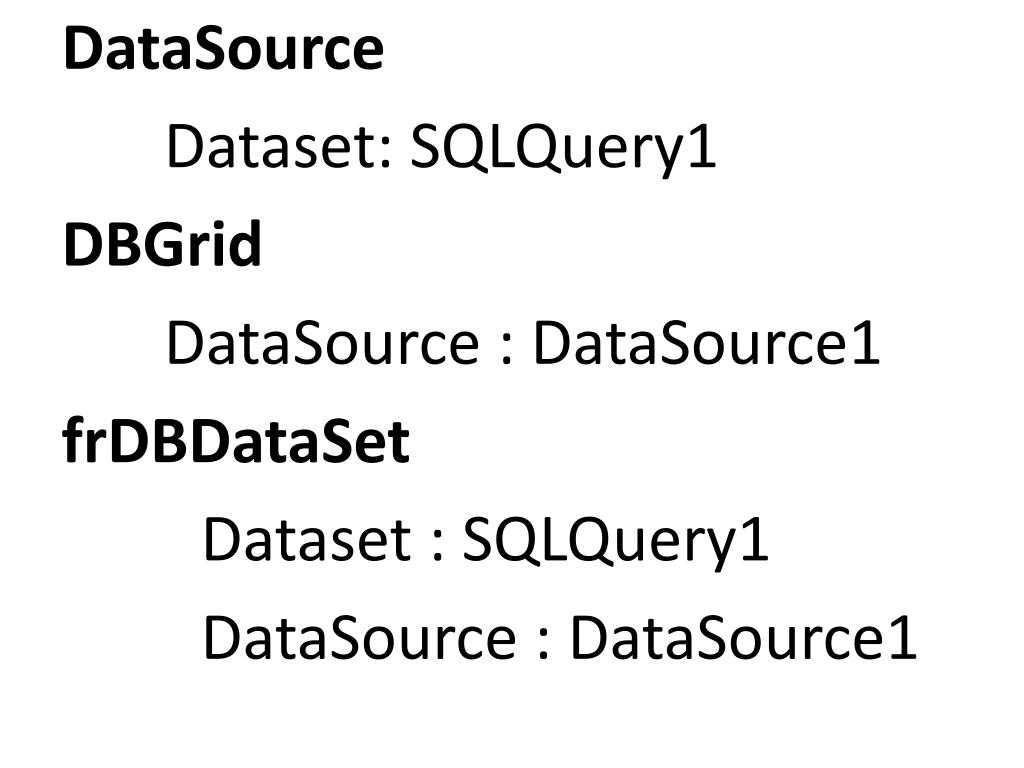Select the DataSource1 value under frDBDataSet
Viewport: 1024px width, 768px height.
(x=744, y=637)
